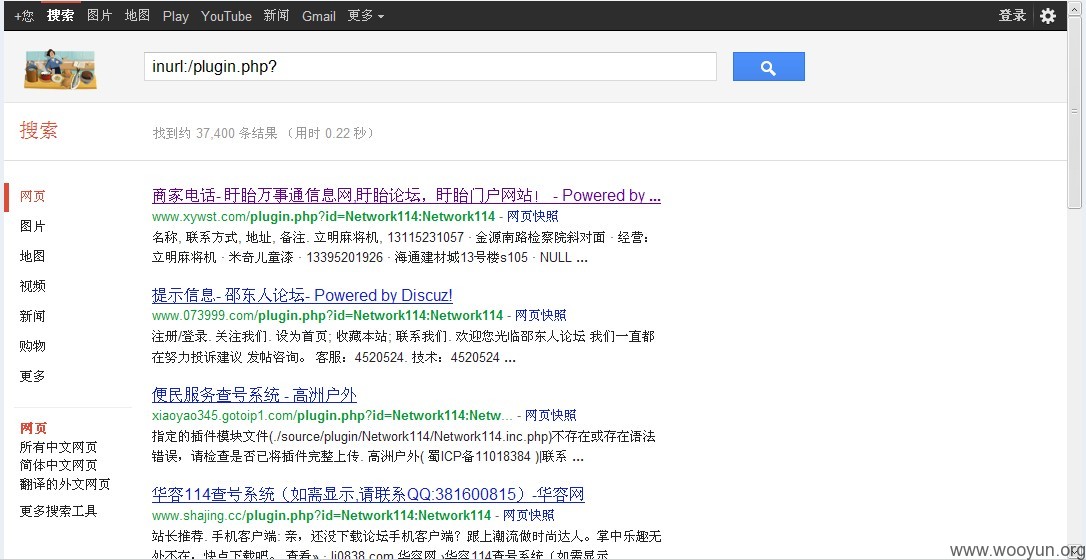
Task: Select 网页 in the left sidebar
Action: (x=33, y=197)
